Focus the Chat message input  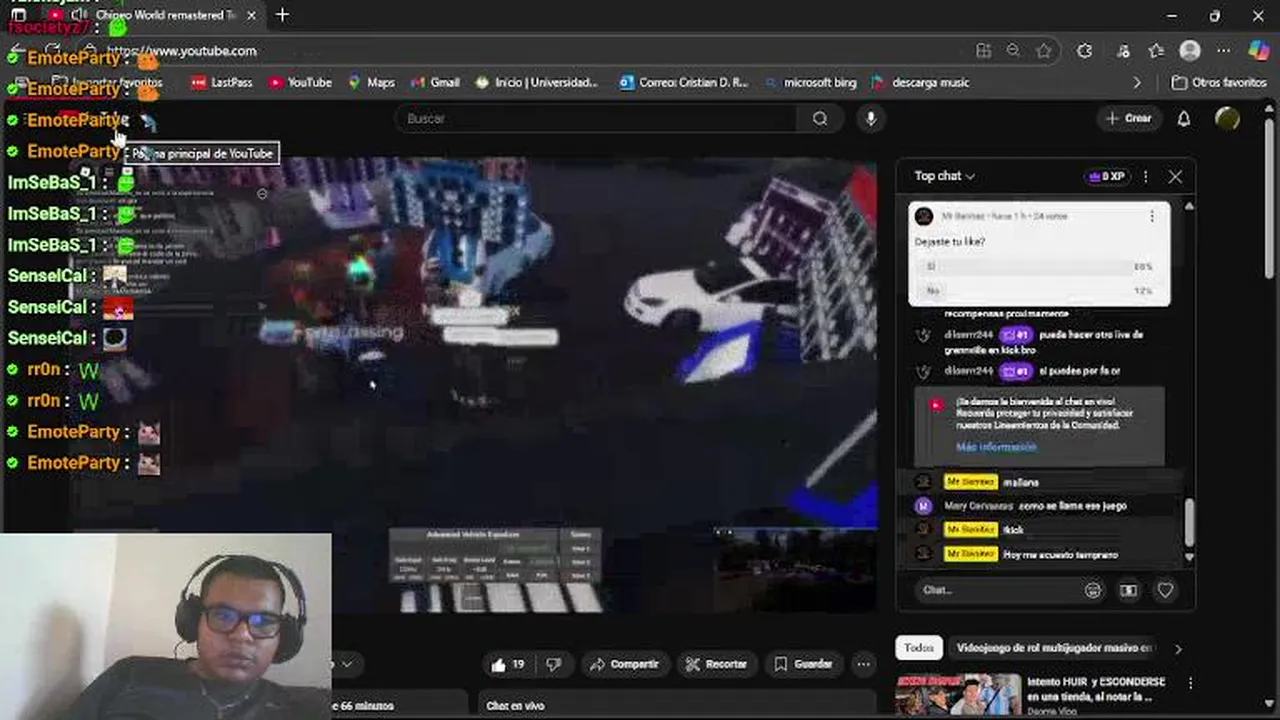pos(1000,590)
